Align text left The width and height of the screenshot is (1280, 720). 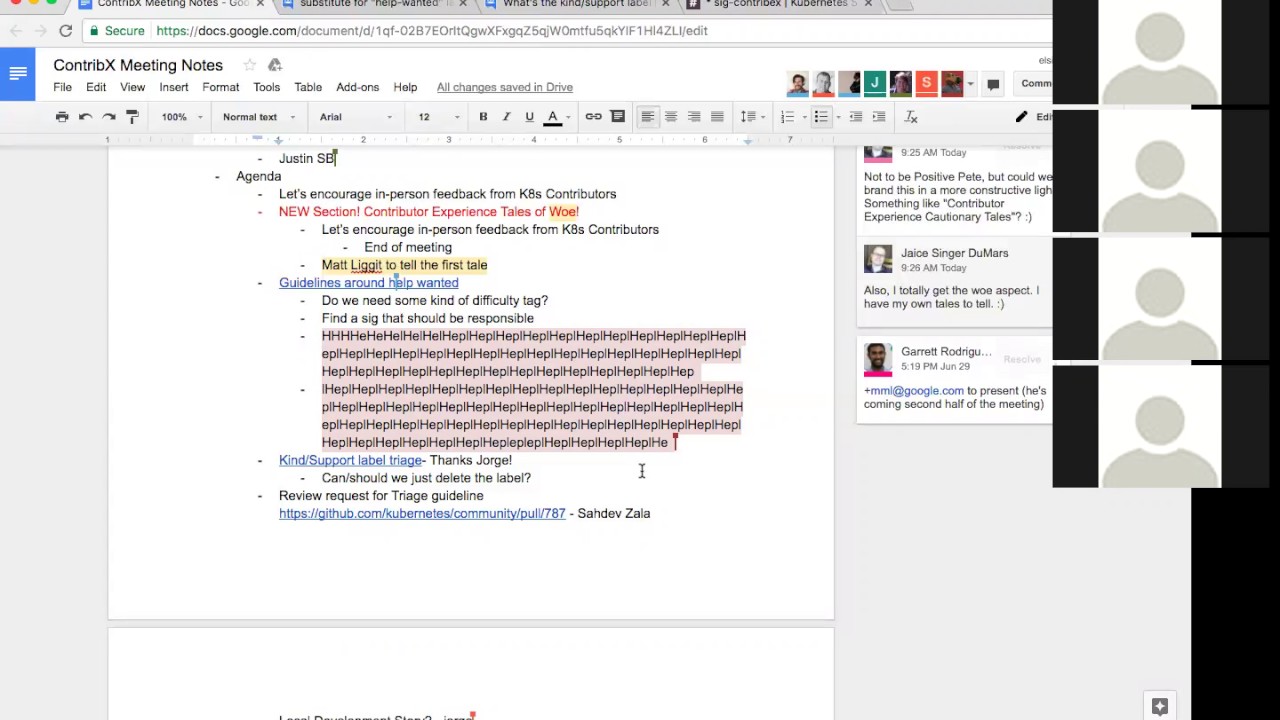point(647,117)
